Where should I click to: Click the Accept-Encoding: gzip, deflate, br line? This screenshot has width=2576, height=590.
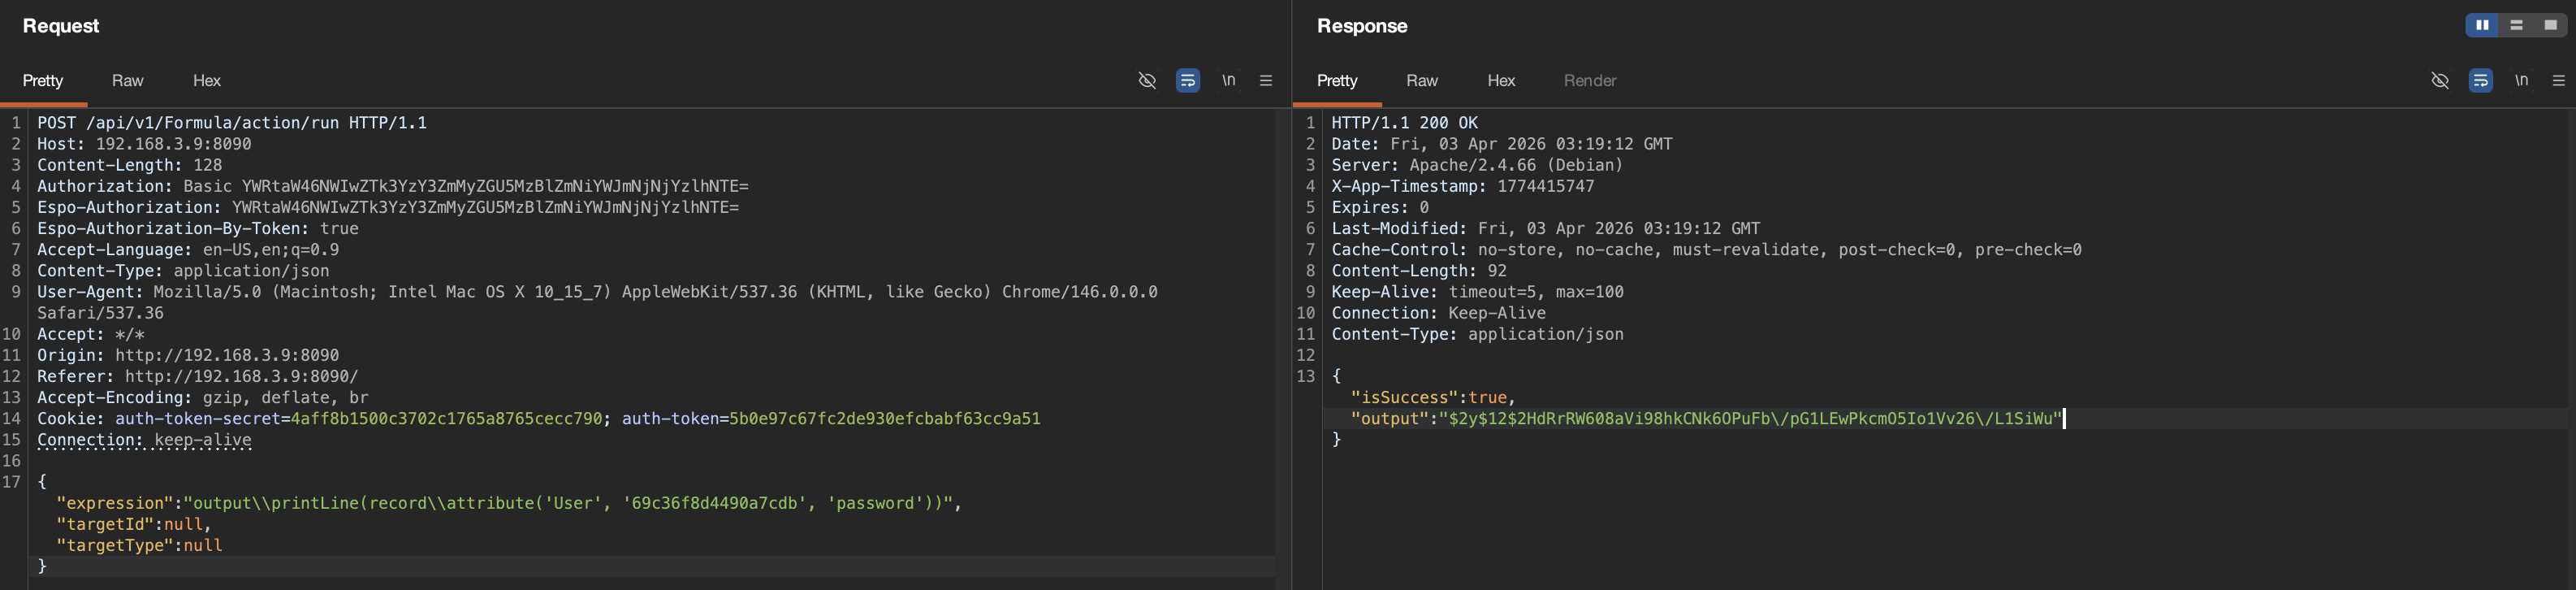point(203,397)
